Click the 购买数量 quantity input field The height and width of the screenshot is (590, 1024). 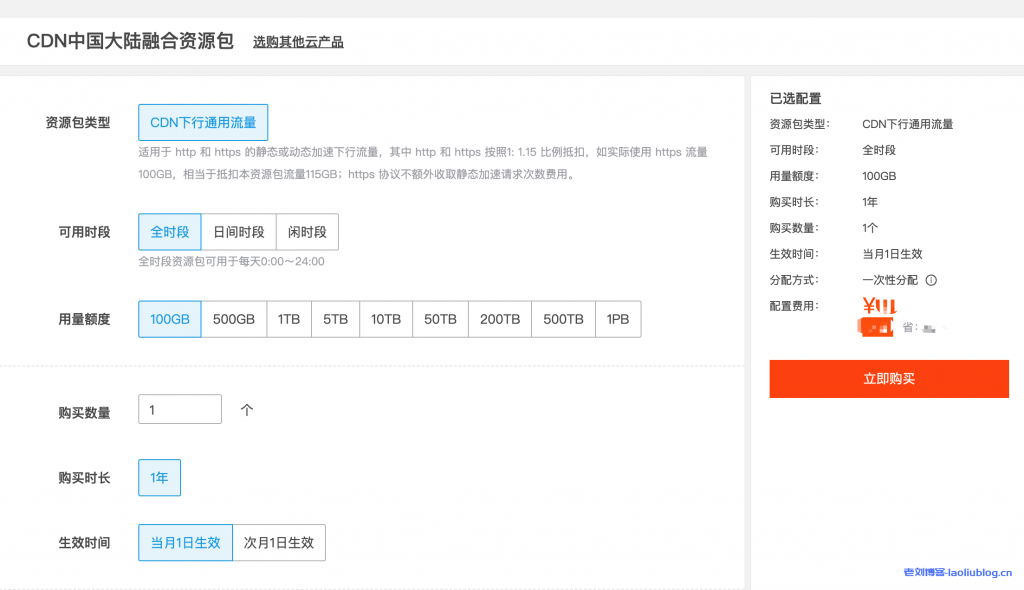click(x=180, y=409)
